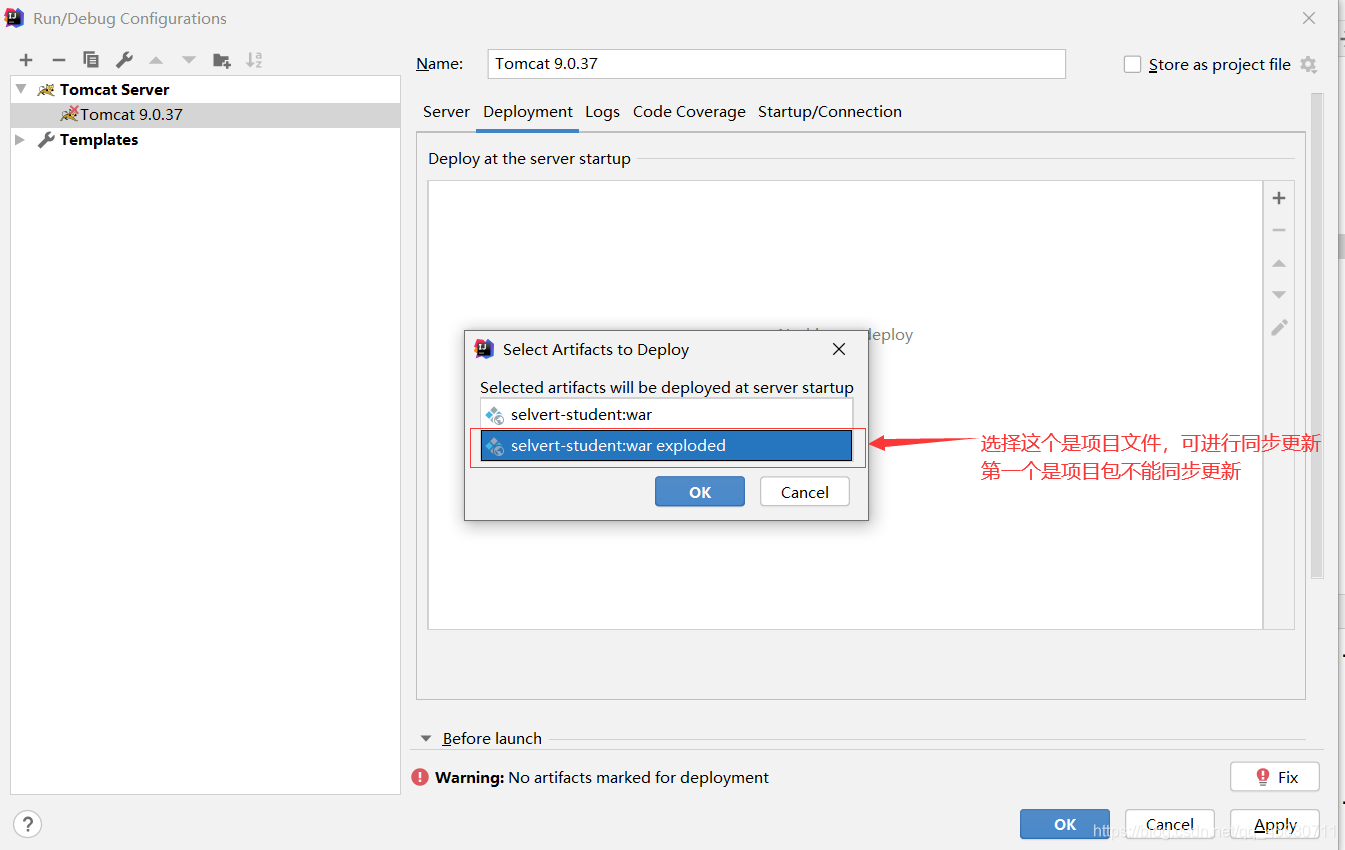
Task: Enable Store as project file checkbox
Action: 1133,65
